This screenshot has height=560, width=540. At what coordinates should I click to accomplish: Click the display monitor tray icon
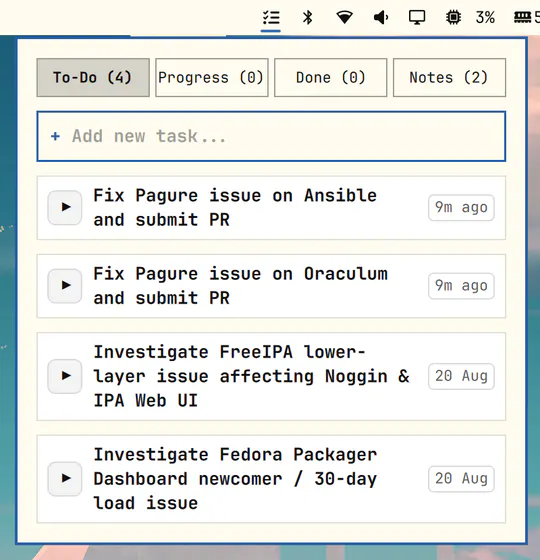click(x=417, y=17)
